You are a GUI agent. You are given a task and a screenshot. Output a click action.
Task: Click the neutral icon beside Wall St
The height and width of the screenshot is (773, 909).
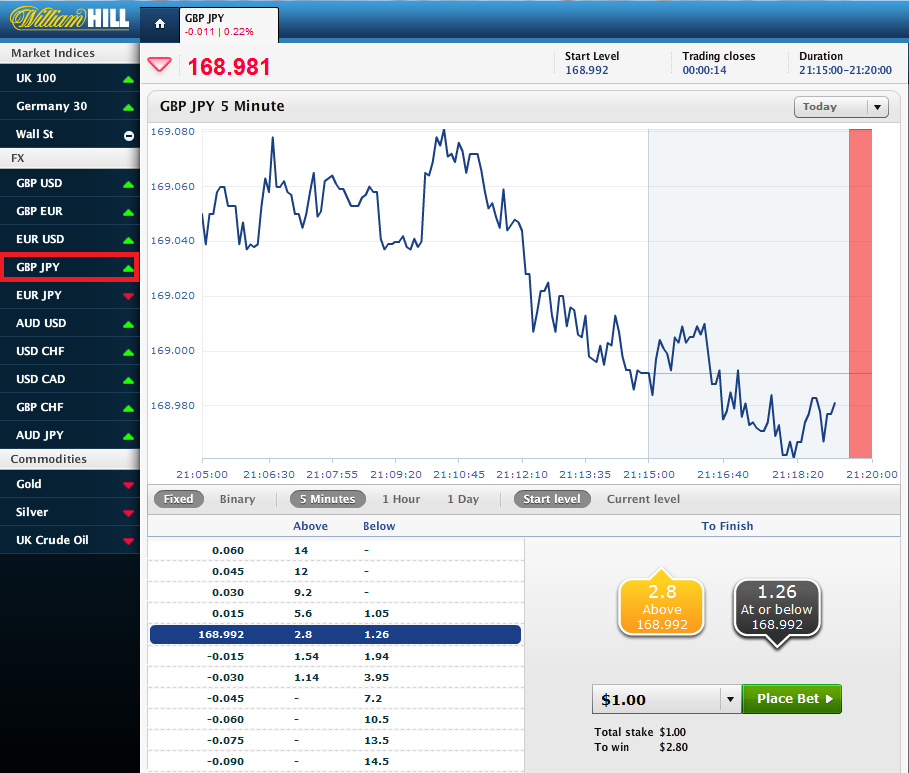coord(128,135)
